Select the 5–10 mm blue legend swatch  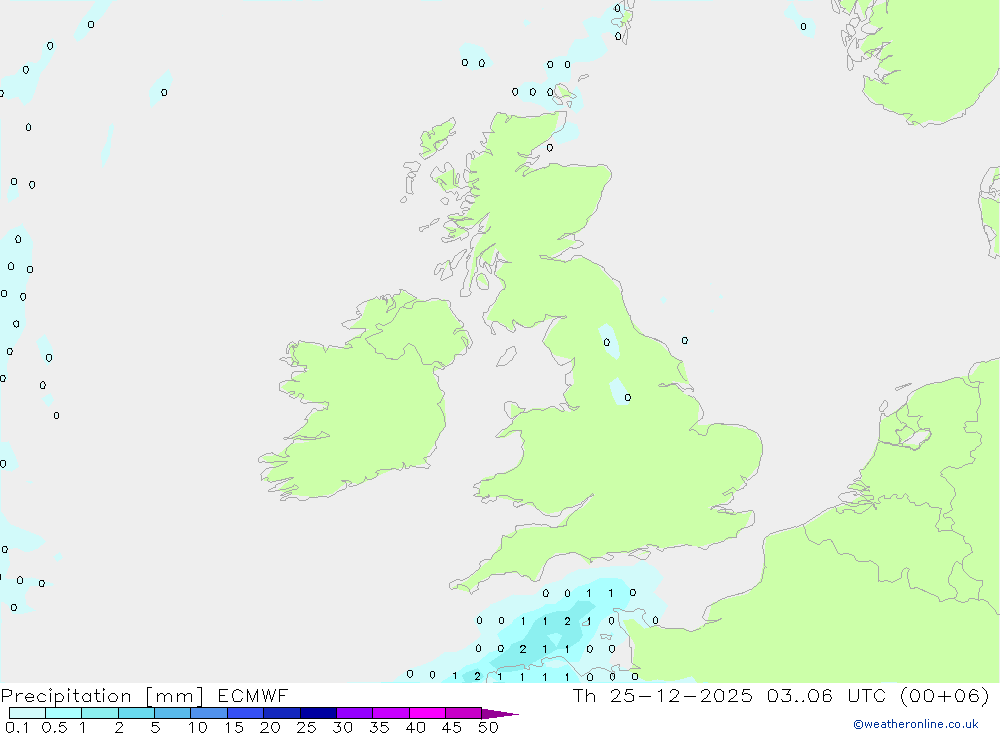pos(172,714)
